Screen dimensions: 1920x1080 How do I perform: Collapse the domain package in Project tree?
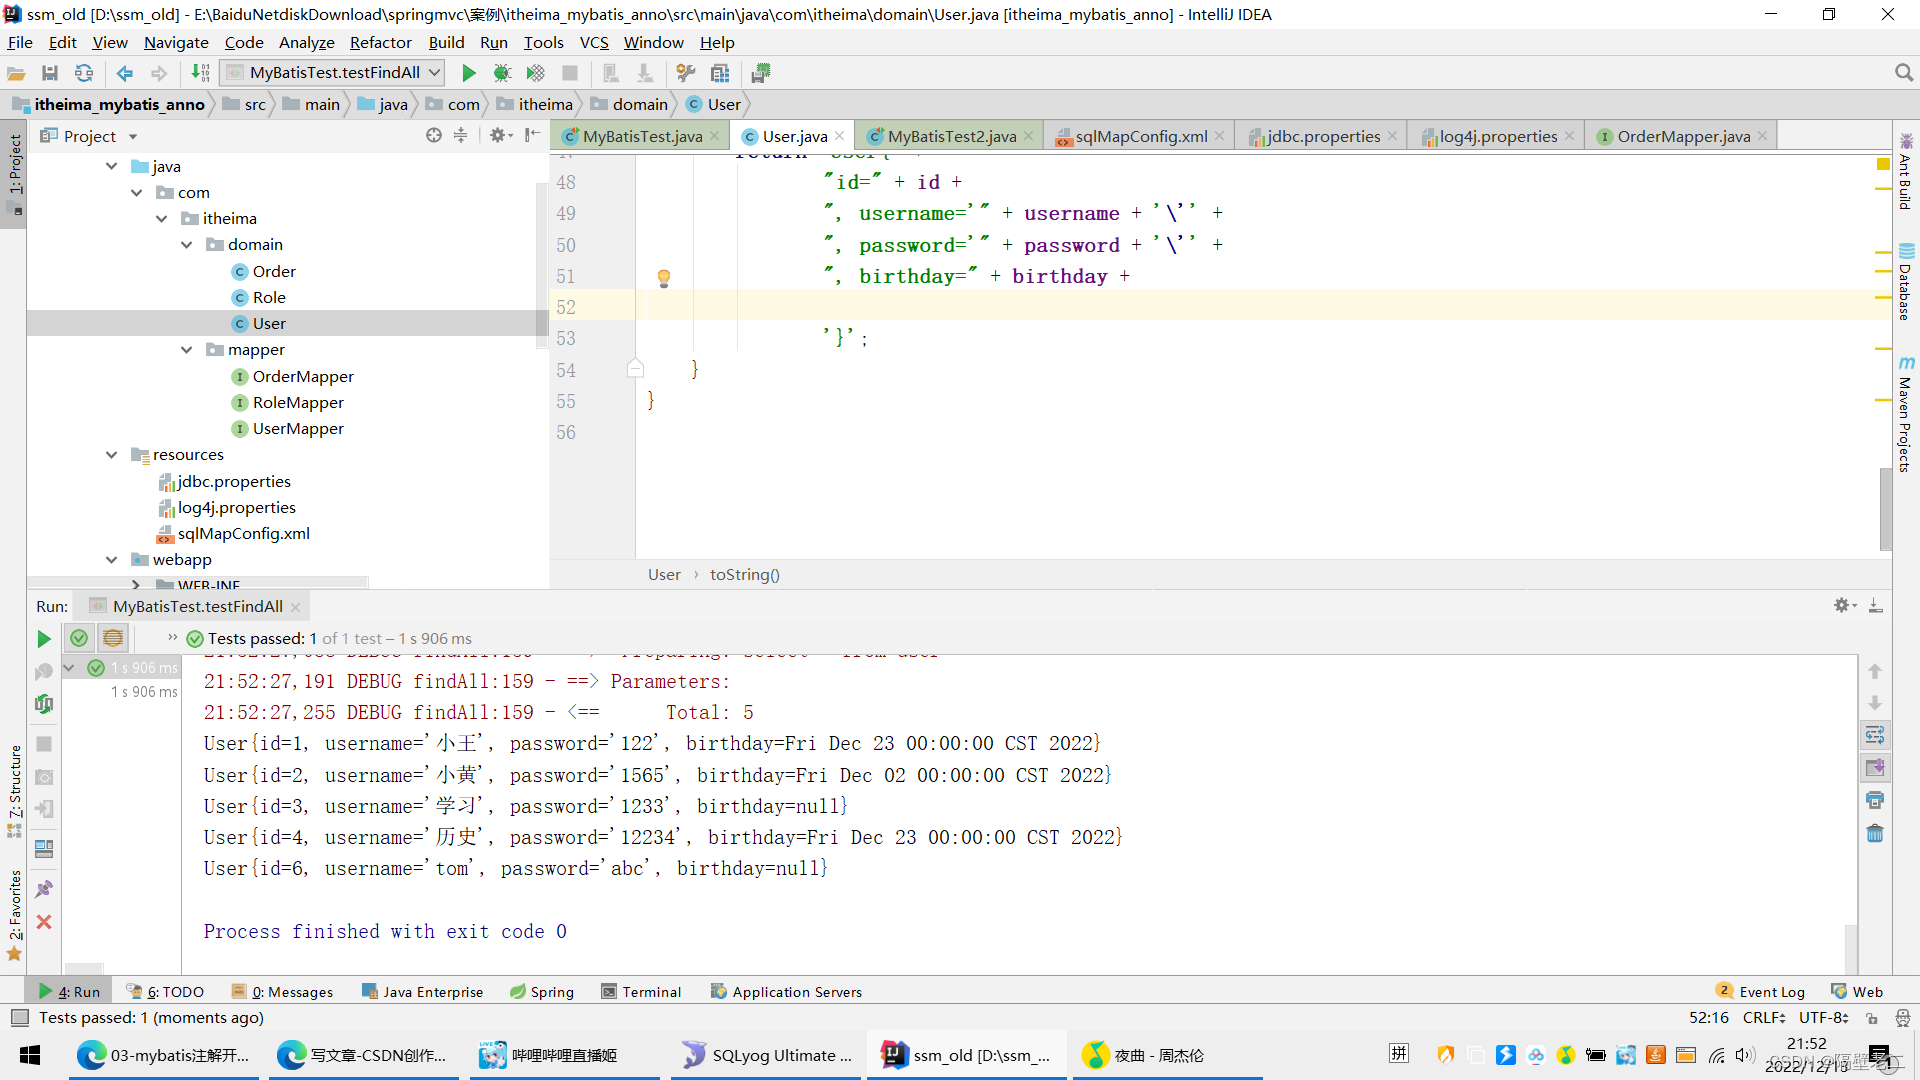186,244
